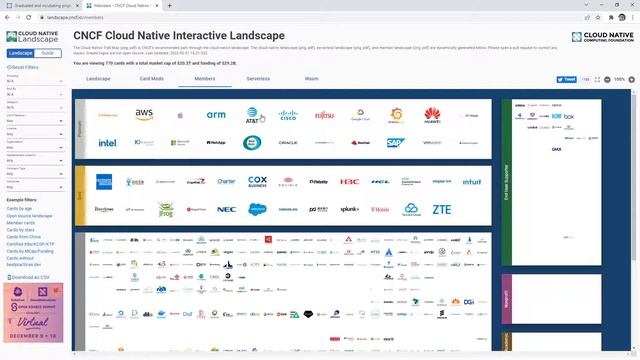
Task: Click the Cox Business logo
Action: (257, 182)
